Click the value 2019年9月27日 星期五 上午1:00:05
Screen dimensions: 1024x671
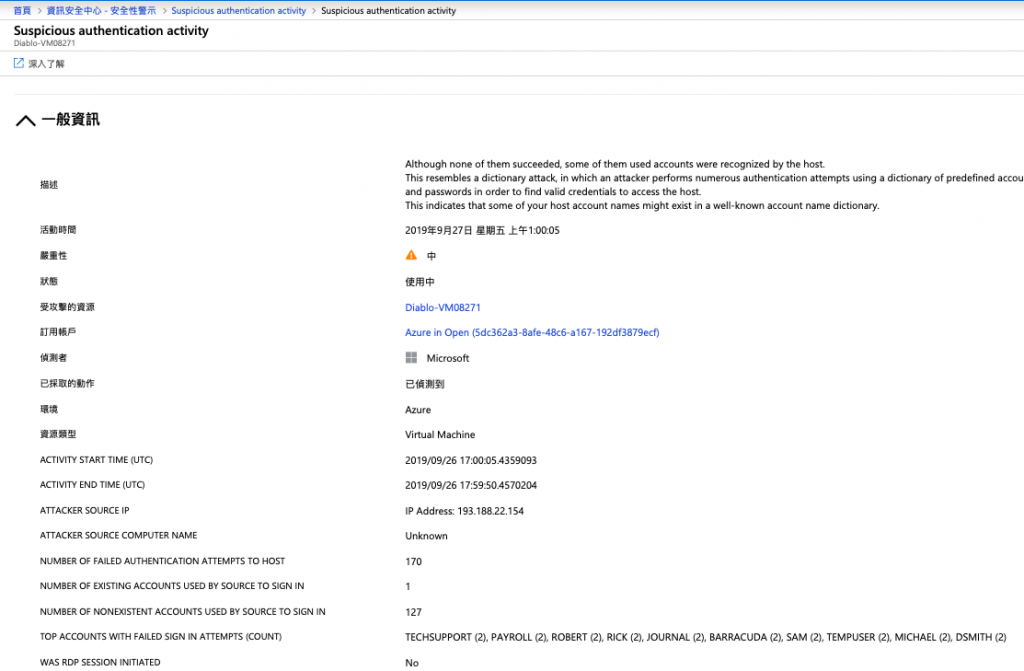click(x=482, y=230)
